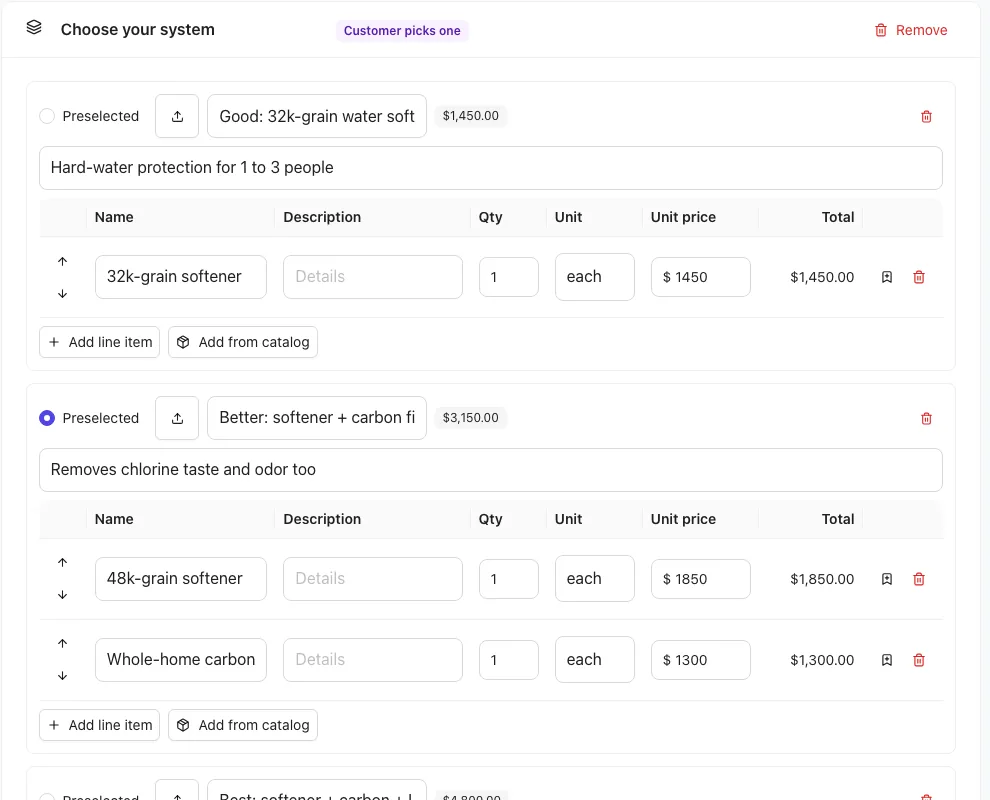This screenshot has height=800, width=990.
Task: Open unit dropdown for 48k-grain softener
Action: click(x=595, y=578)
